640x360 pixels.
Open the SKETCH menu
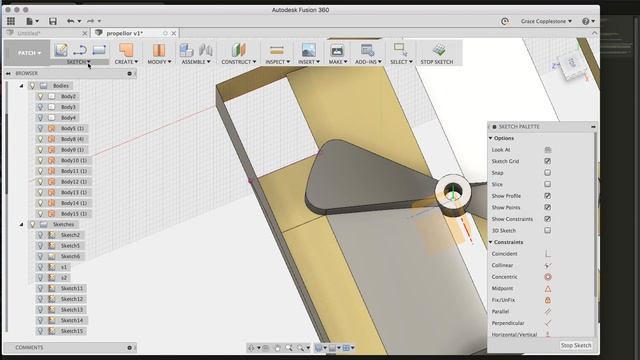point(78,62)
